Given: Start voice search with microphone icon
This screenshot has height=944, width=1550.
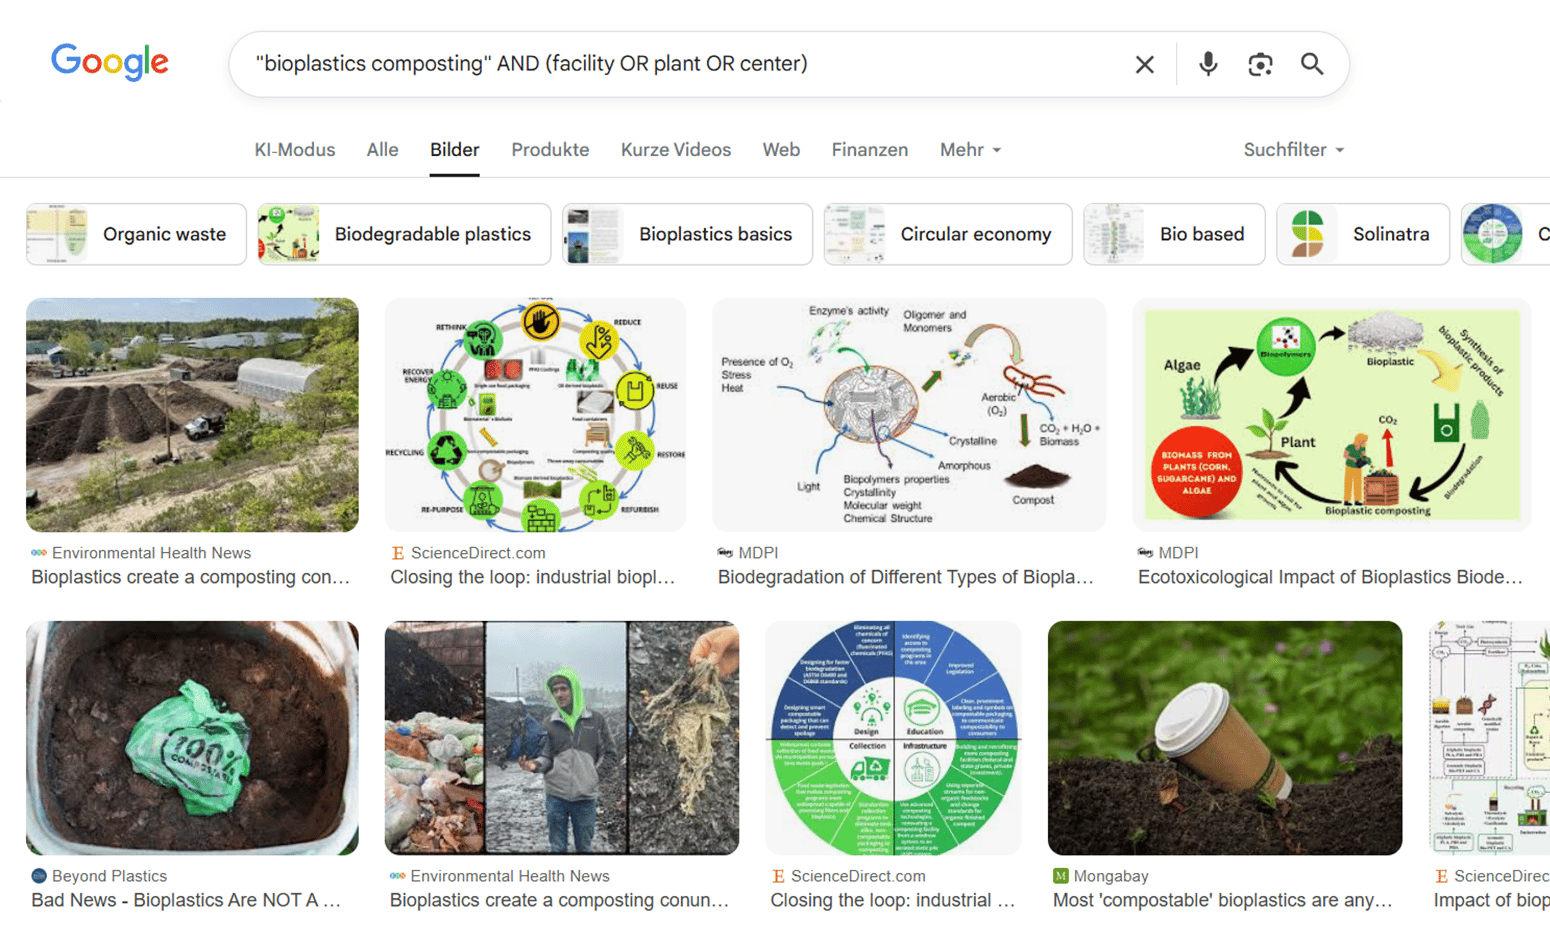Looking at the screenshot, I should click(x=1208, y=64).
